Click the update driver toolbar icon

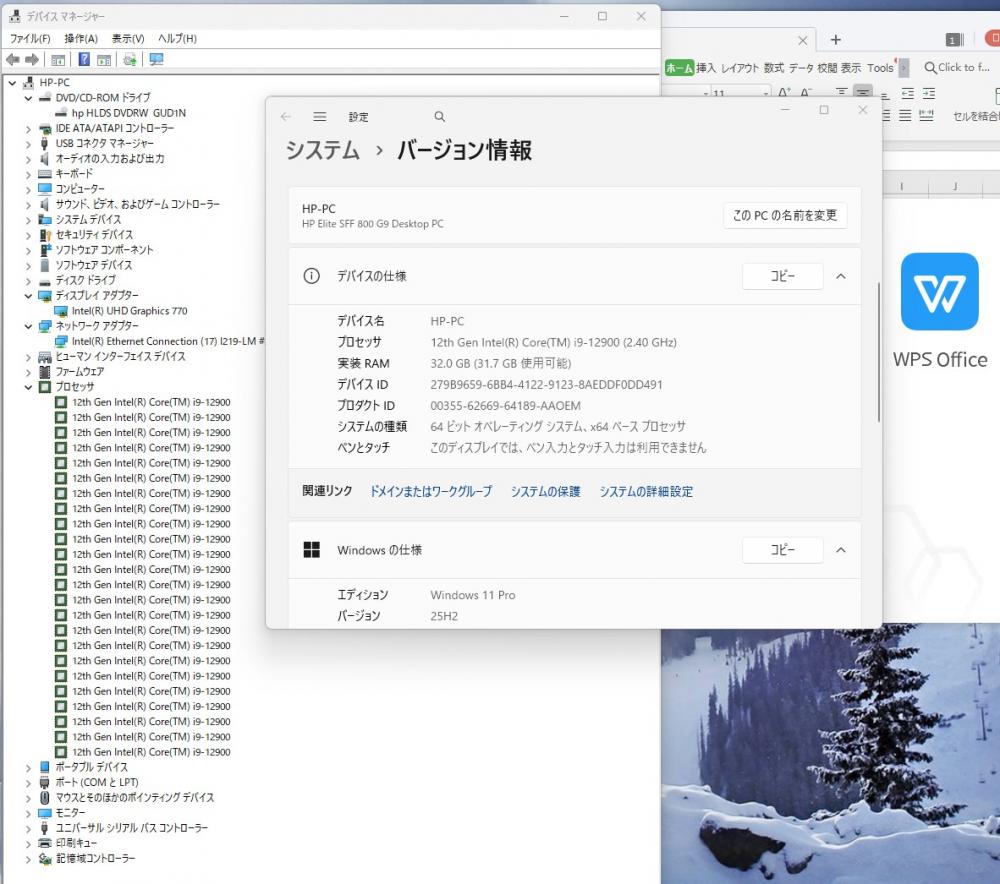coord(129,60)
